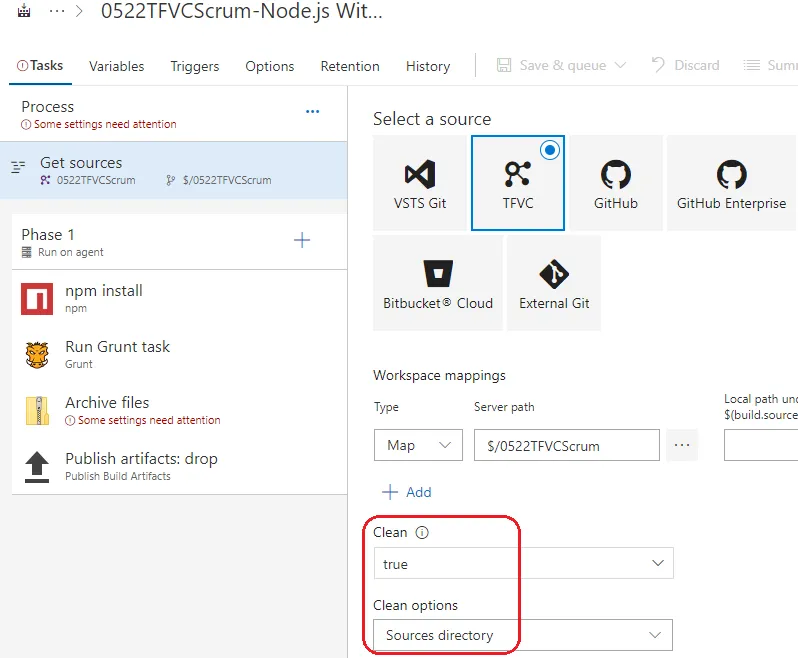The image size is (798, 658).
Task: Select the Phase 1 header
Action: tap(179, 242)
